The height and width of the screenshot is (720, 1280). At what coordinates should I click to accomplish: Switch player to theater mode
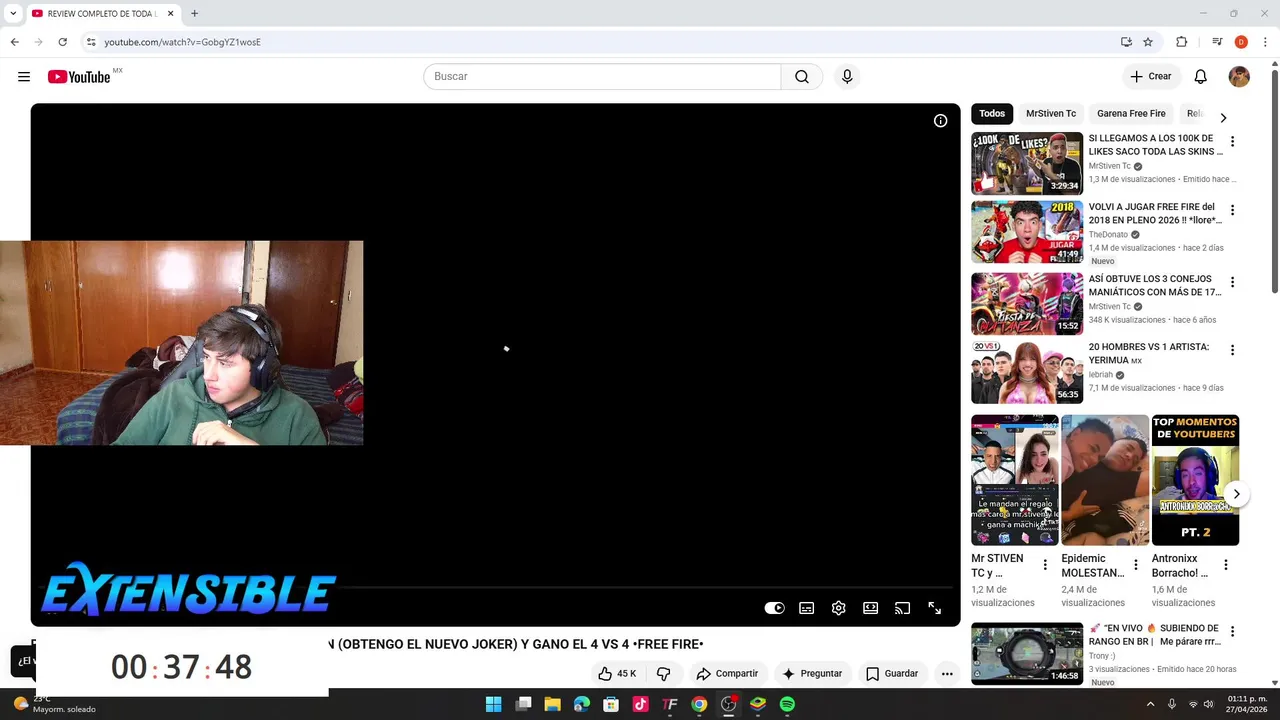coord(871,608)
